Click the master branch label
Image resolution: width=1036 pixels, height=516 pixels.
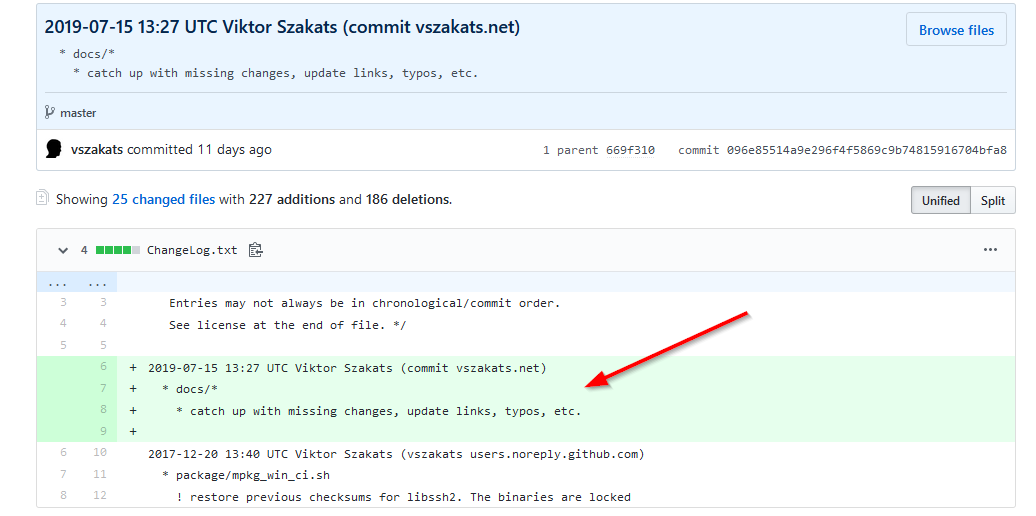tap(78, 113)
